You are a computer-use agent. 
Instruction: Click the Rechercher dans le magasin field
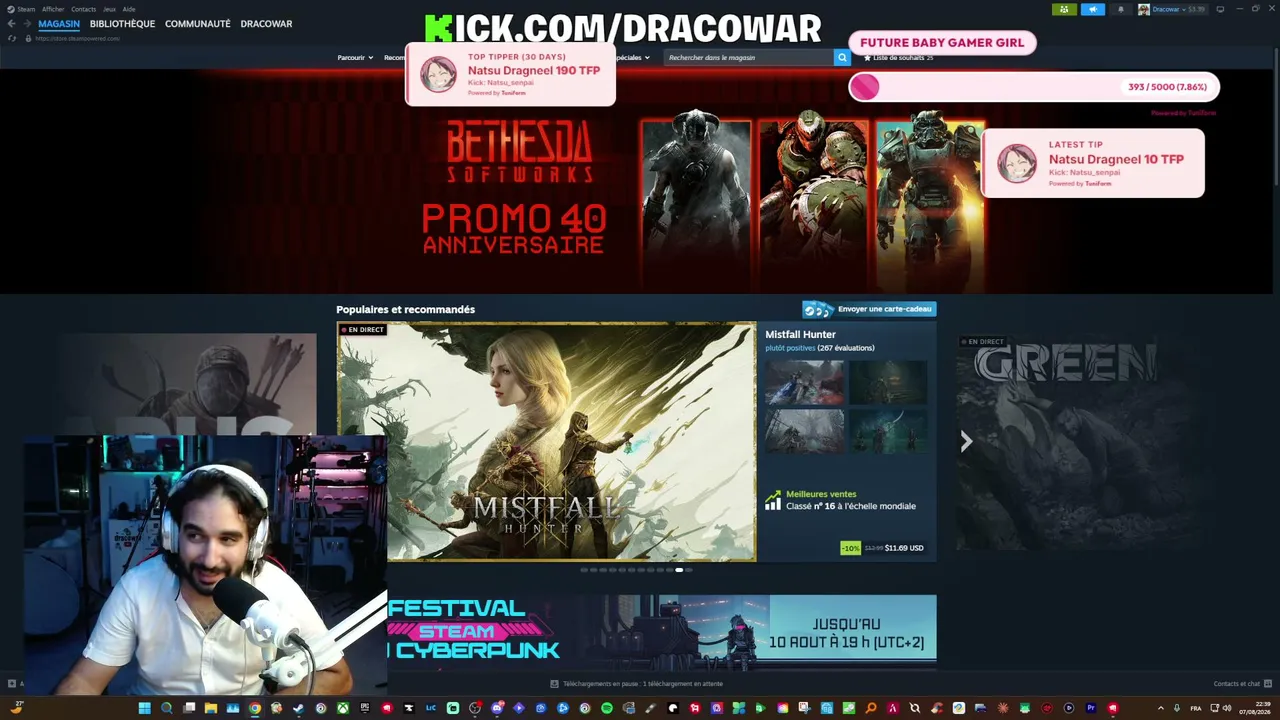(x=749, y=58)
